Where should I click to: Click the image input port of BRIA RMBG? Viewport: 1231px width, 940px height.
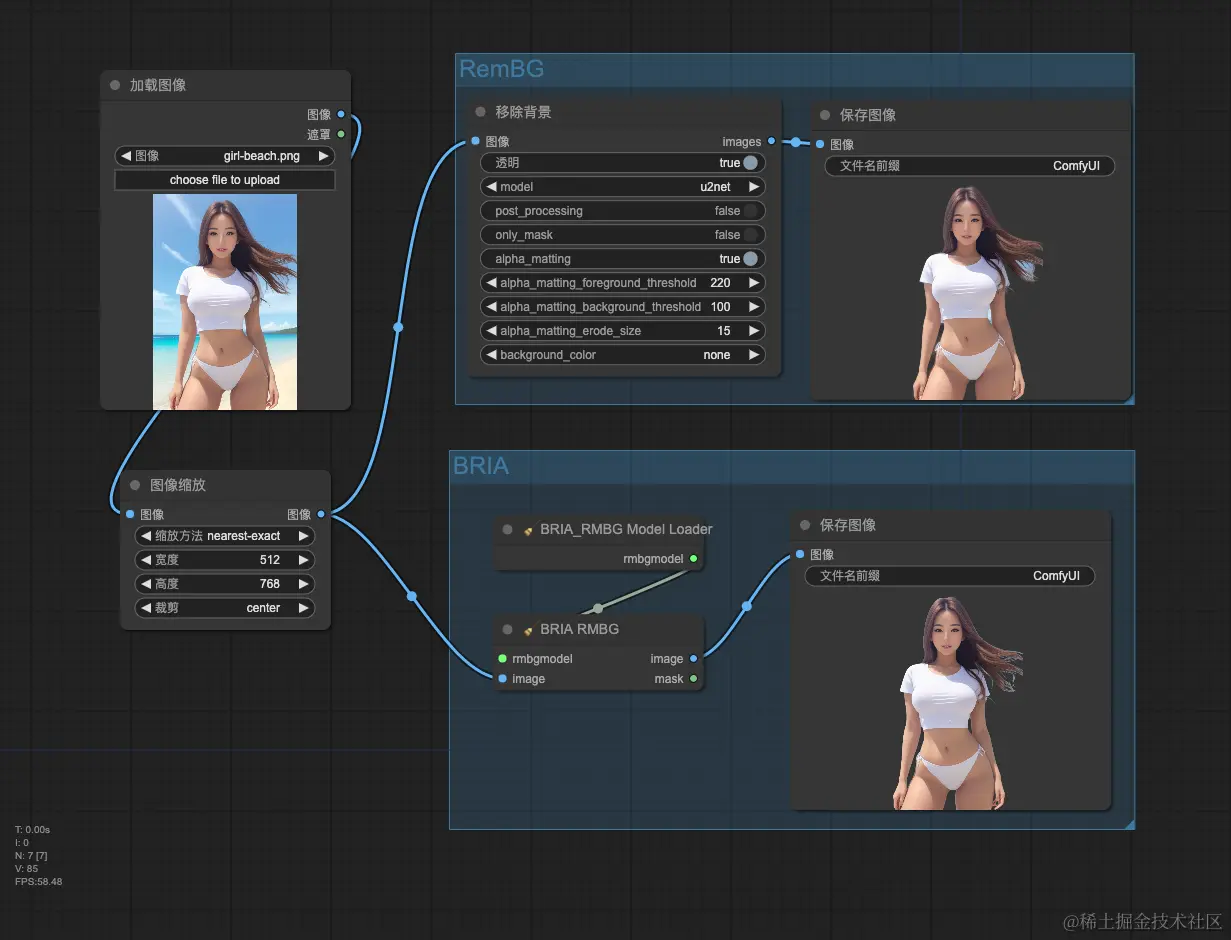click(502, 678)
